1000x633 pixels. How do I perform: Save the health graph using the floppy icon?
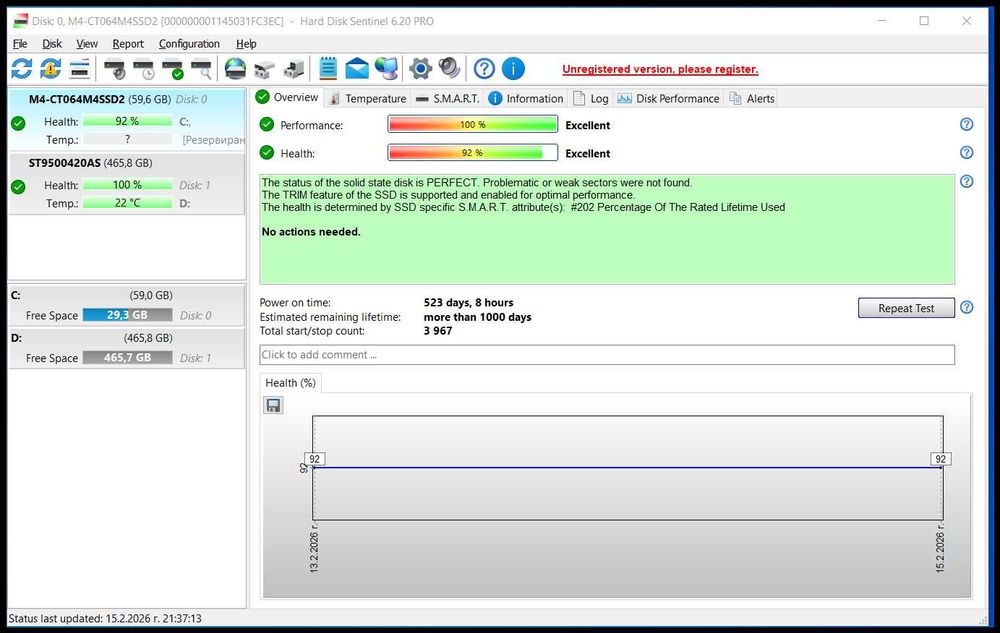coord(274,405)
